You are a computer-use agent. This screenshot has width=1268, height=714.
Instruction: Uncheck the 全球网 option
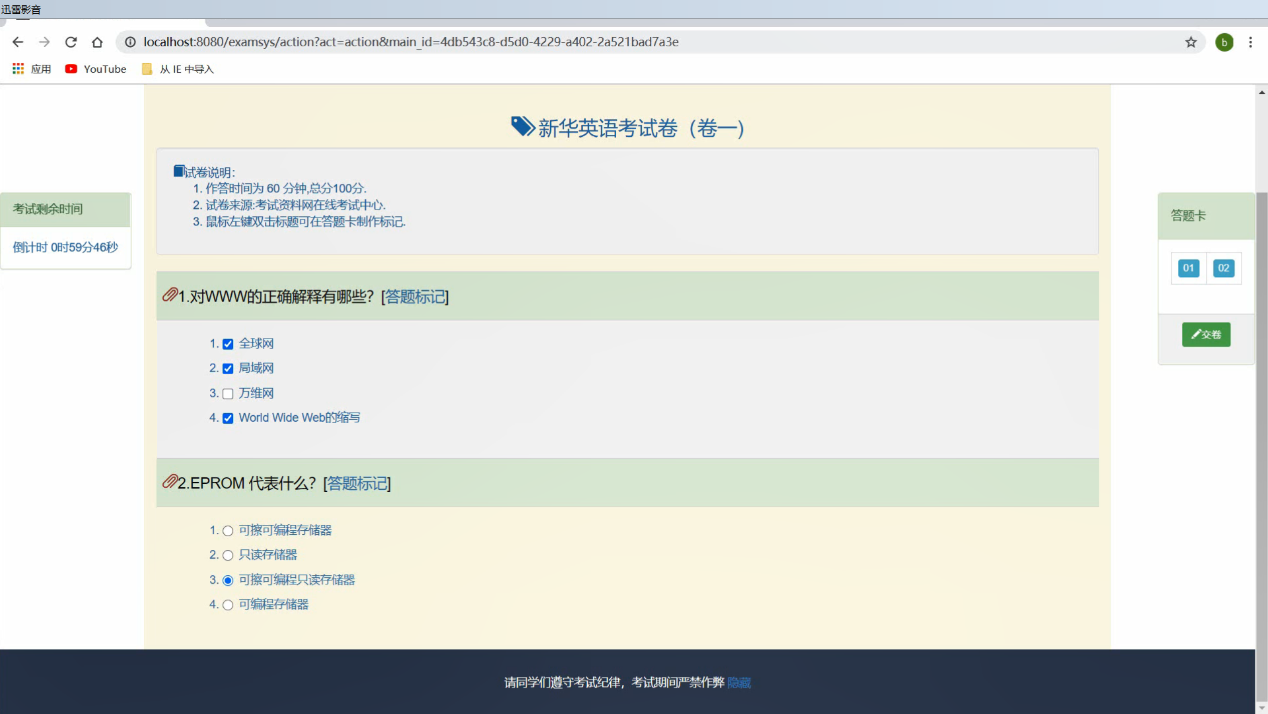(228, 344)
